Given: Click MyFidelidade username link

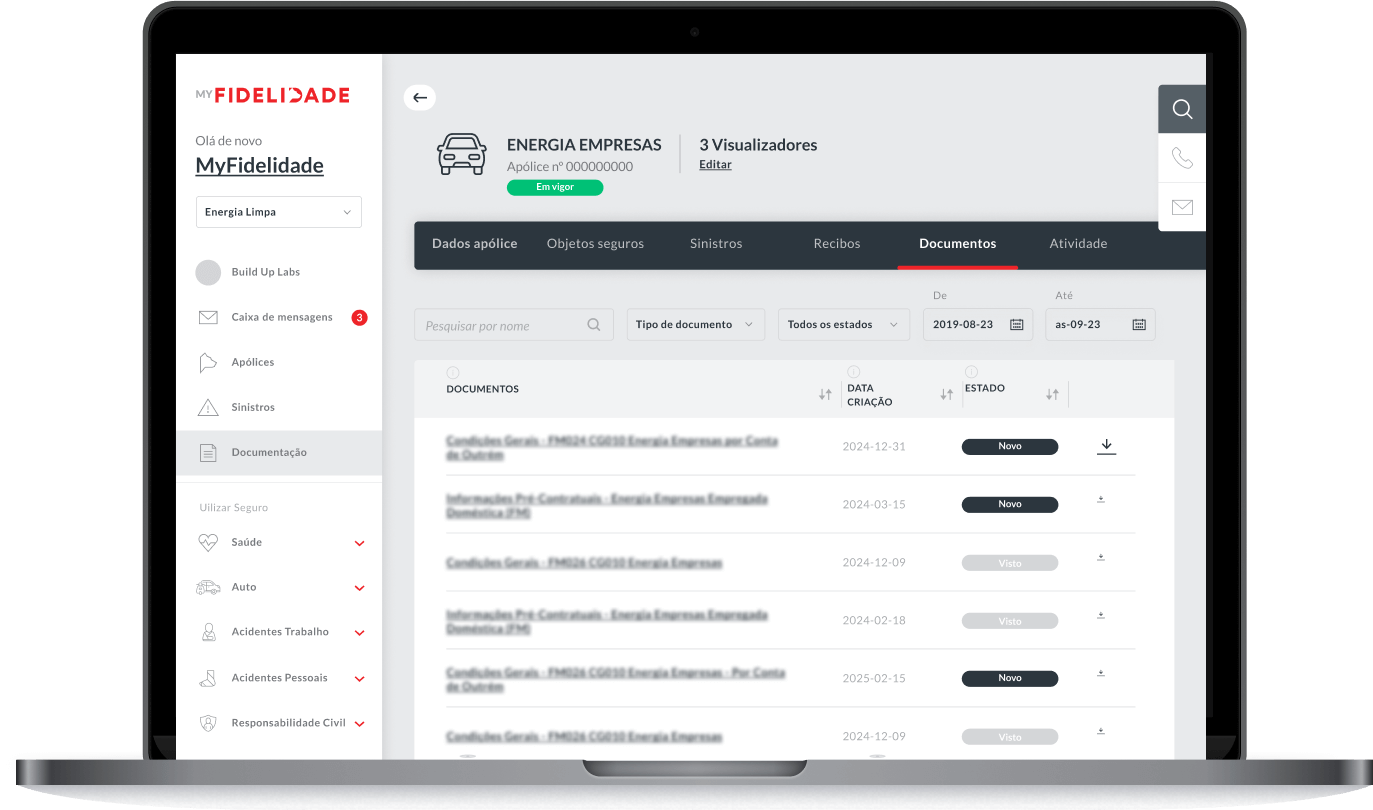Looking at the screenshot, I should 260,166.
